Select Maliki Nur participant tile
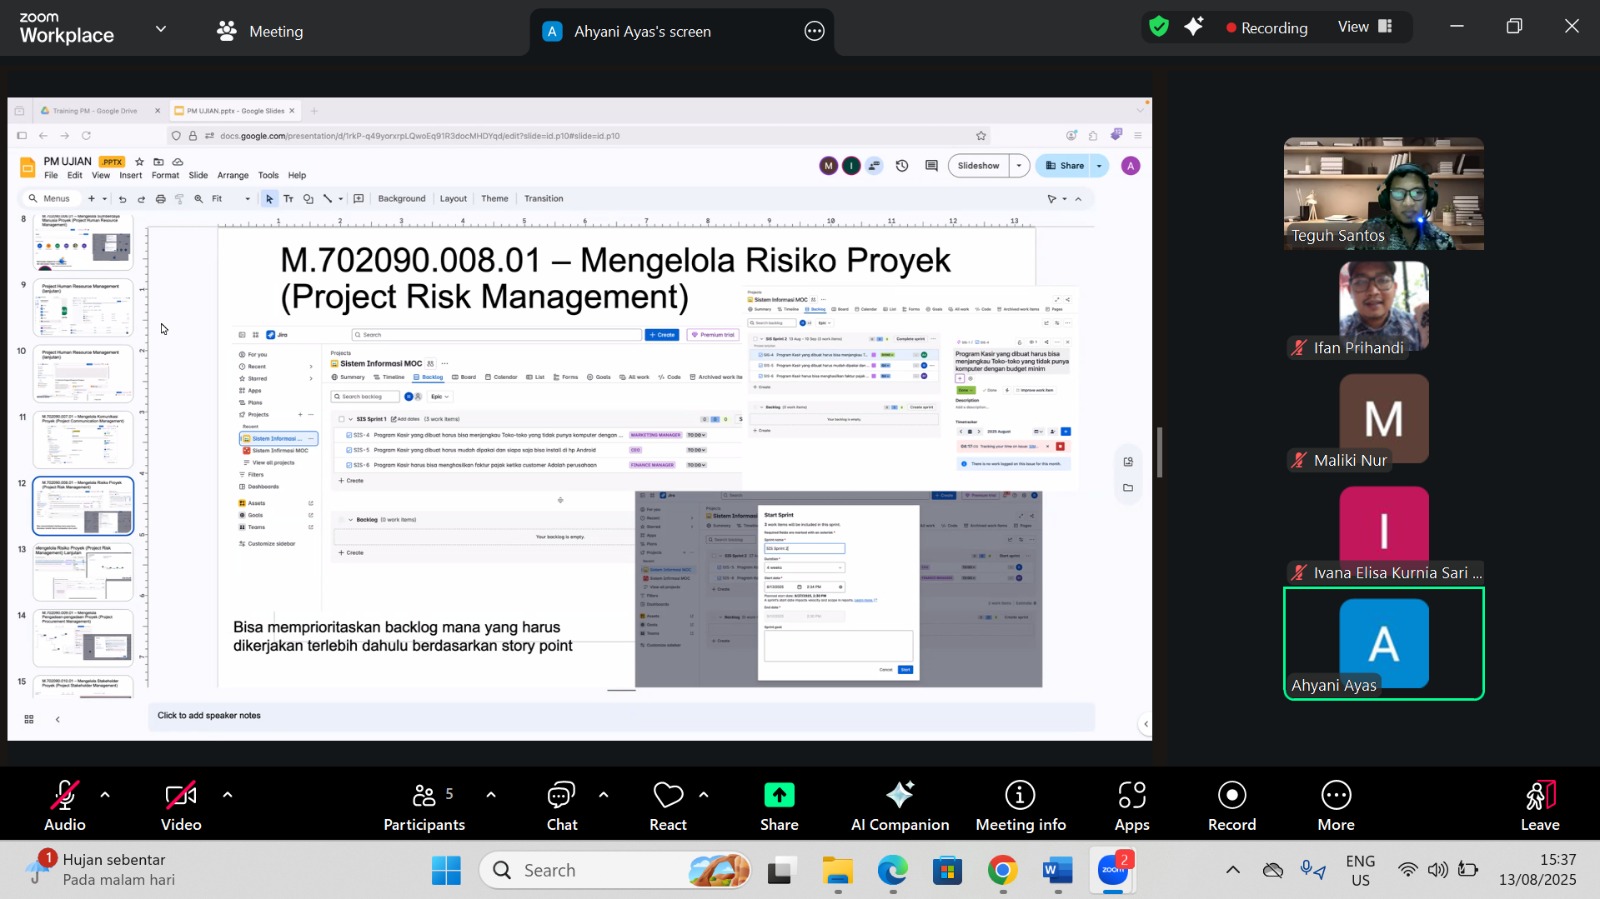Screen dimensions: 1600x899 click(x=1384, y=420)
